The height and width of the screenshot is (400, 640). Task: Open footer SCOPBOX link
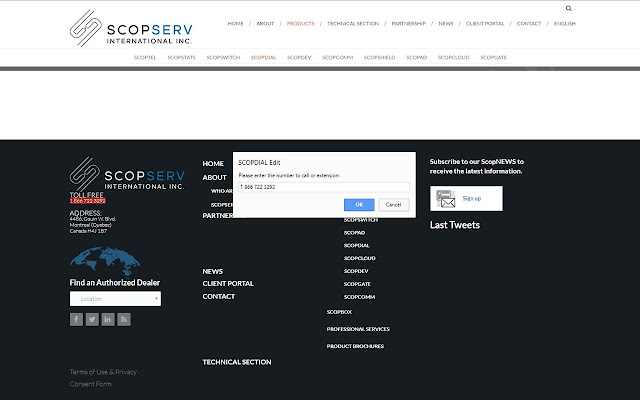[339, 312]
